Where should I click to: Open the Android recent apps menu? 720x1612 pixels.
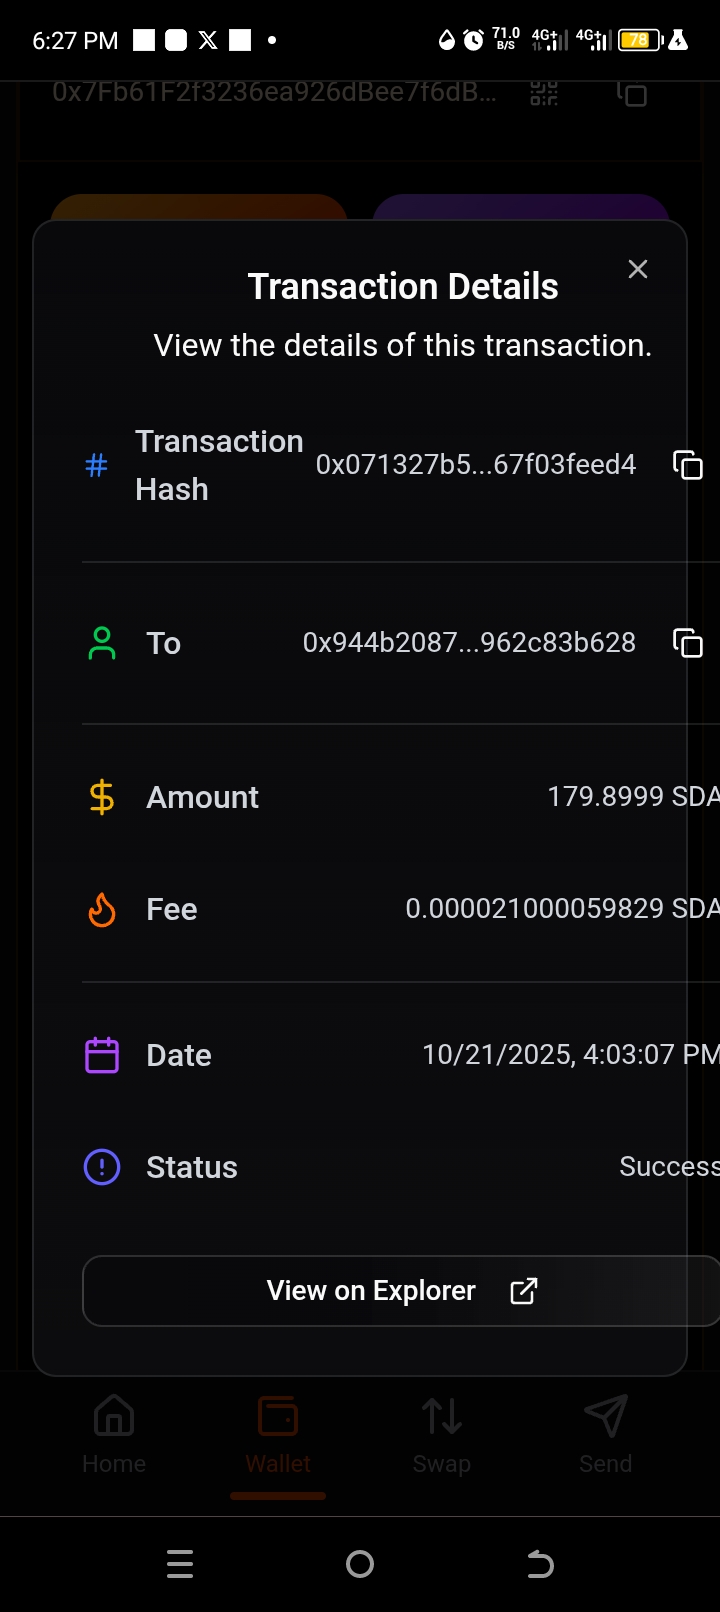pos(180,1564)
